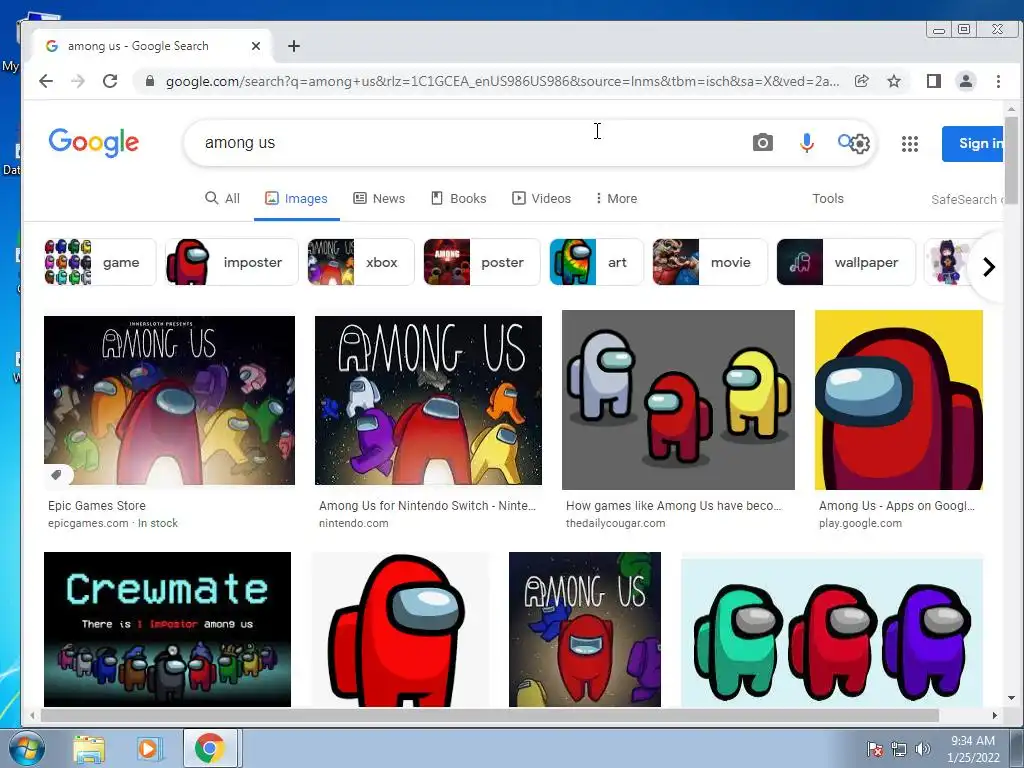Switch to the Videos tab
The image size is (1024, 768).
541,199
